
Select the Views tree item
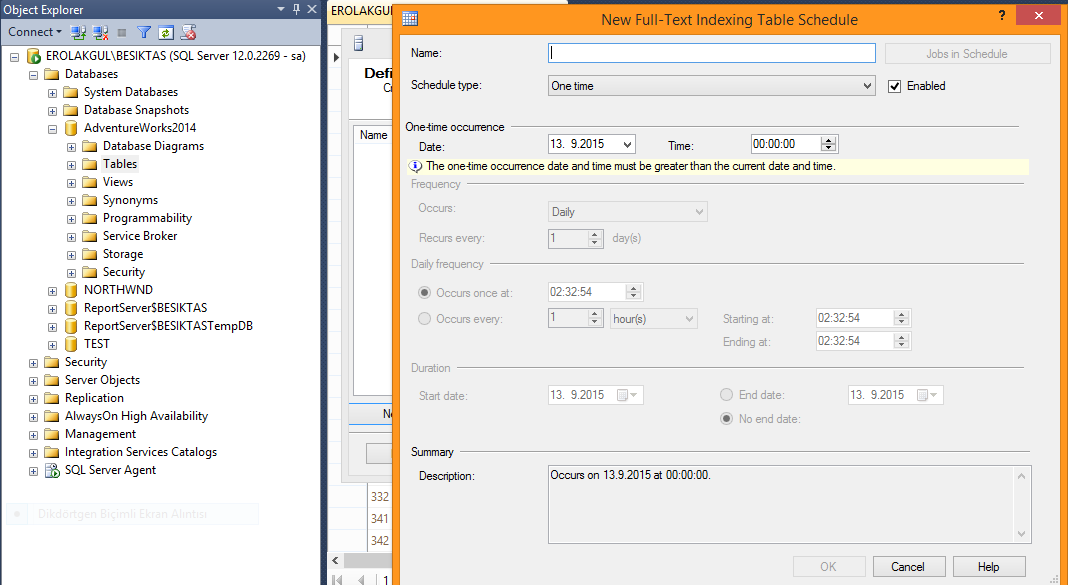117,182
